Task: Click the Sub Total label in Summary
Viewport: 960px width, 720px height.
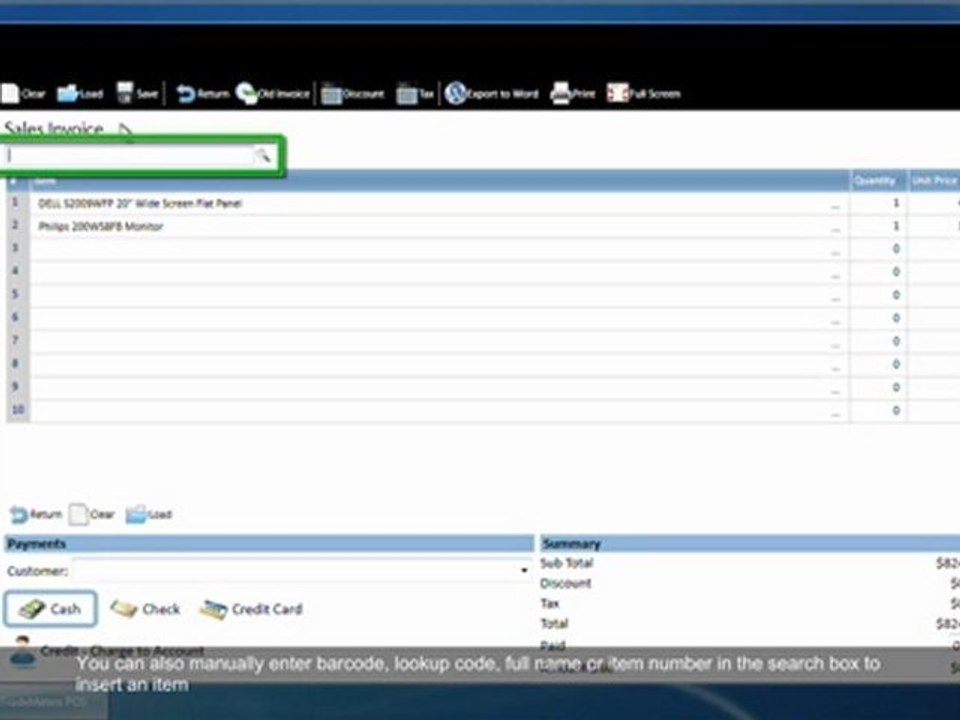Action: pyautogui.click(x=567, y=563)
